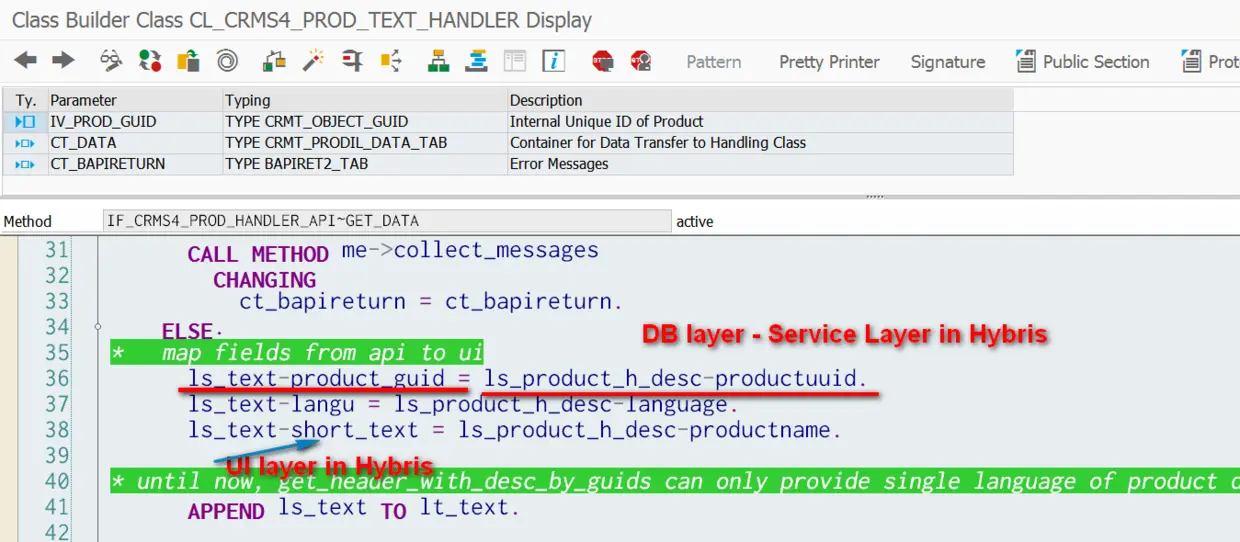The image size is (1240, 542).
Task: Select the Parameter column header
Action: [x=135, y=100]
